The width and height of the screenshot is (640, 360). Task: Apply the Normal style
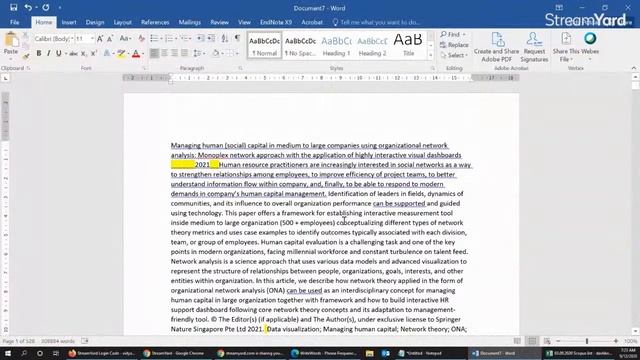coord(264,45)
